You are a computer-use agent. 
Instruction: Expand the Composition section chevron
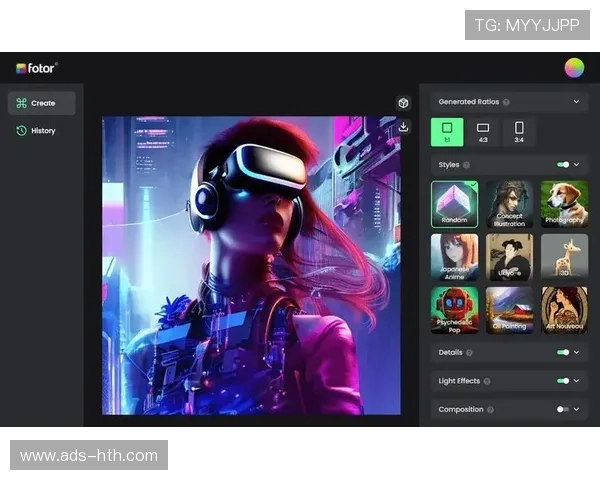point(577,409)
